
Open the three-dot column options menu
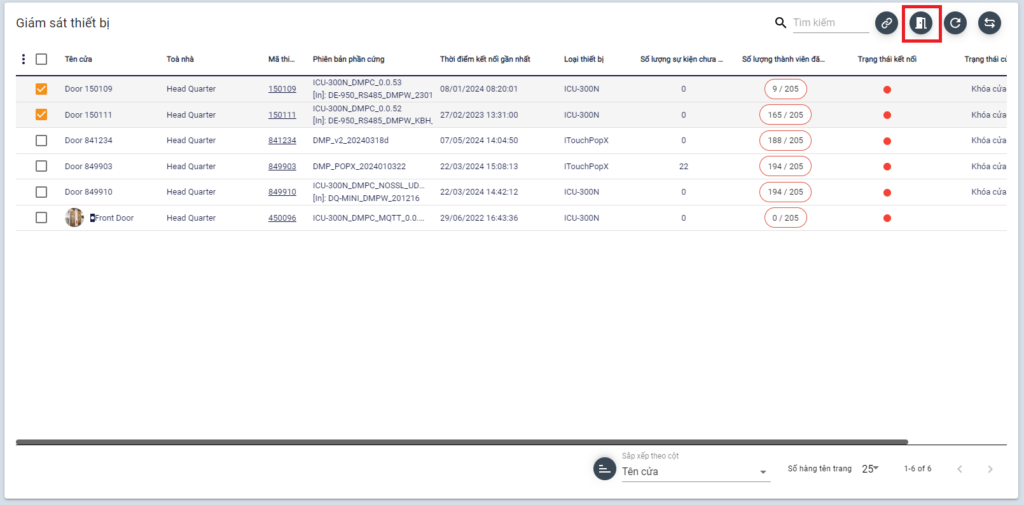tap(24, 59)
